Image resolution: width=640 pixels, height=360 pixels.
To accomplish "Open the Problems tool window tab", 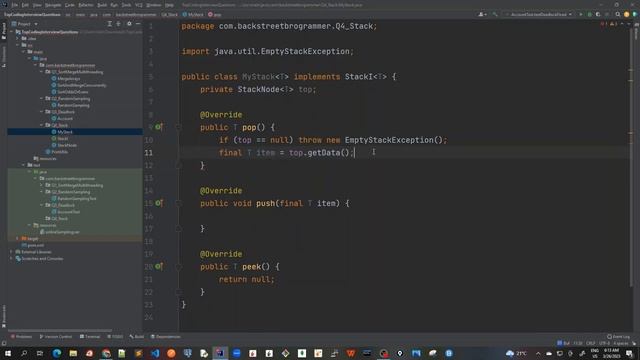I will pyautogui.click(x=21, y=337).
